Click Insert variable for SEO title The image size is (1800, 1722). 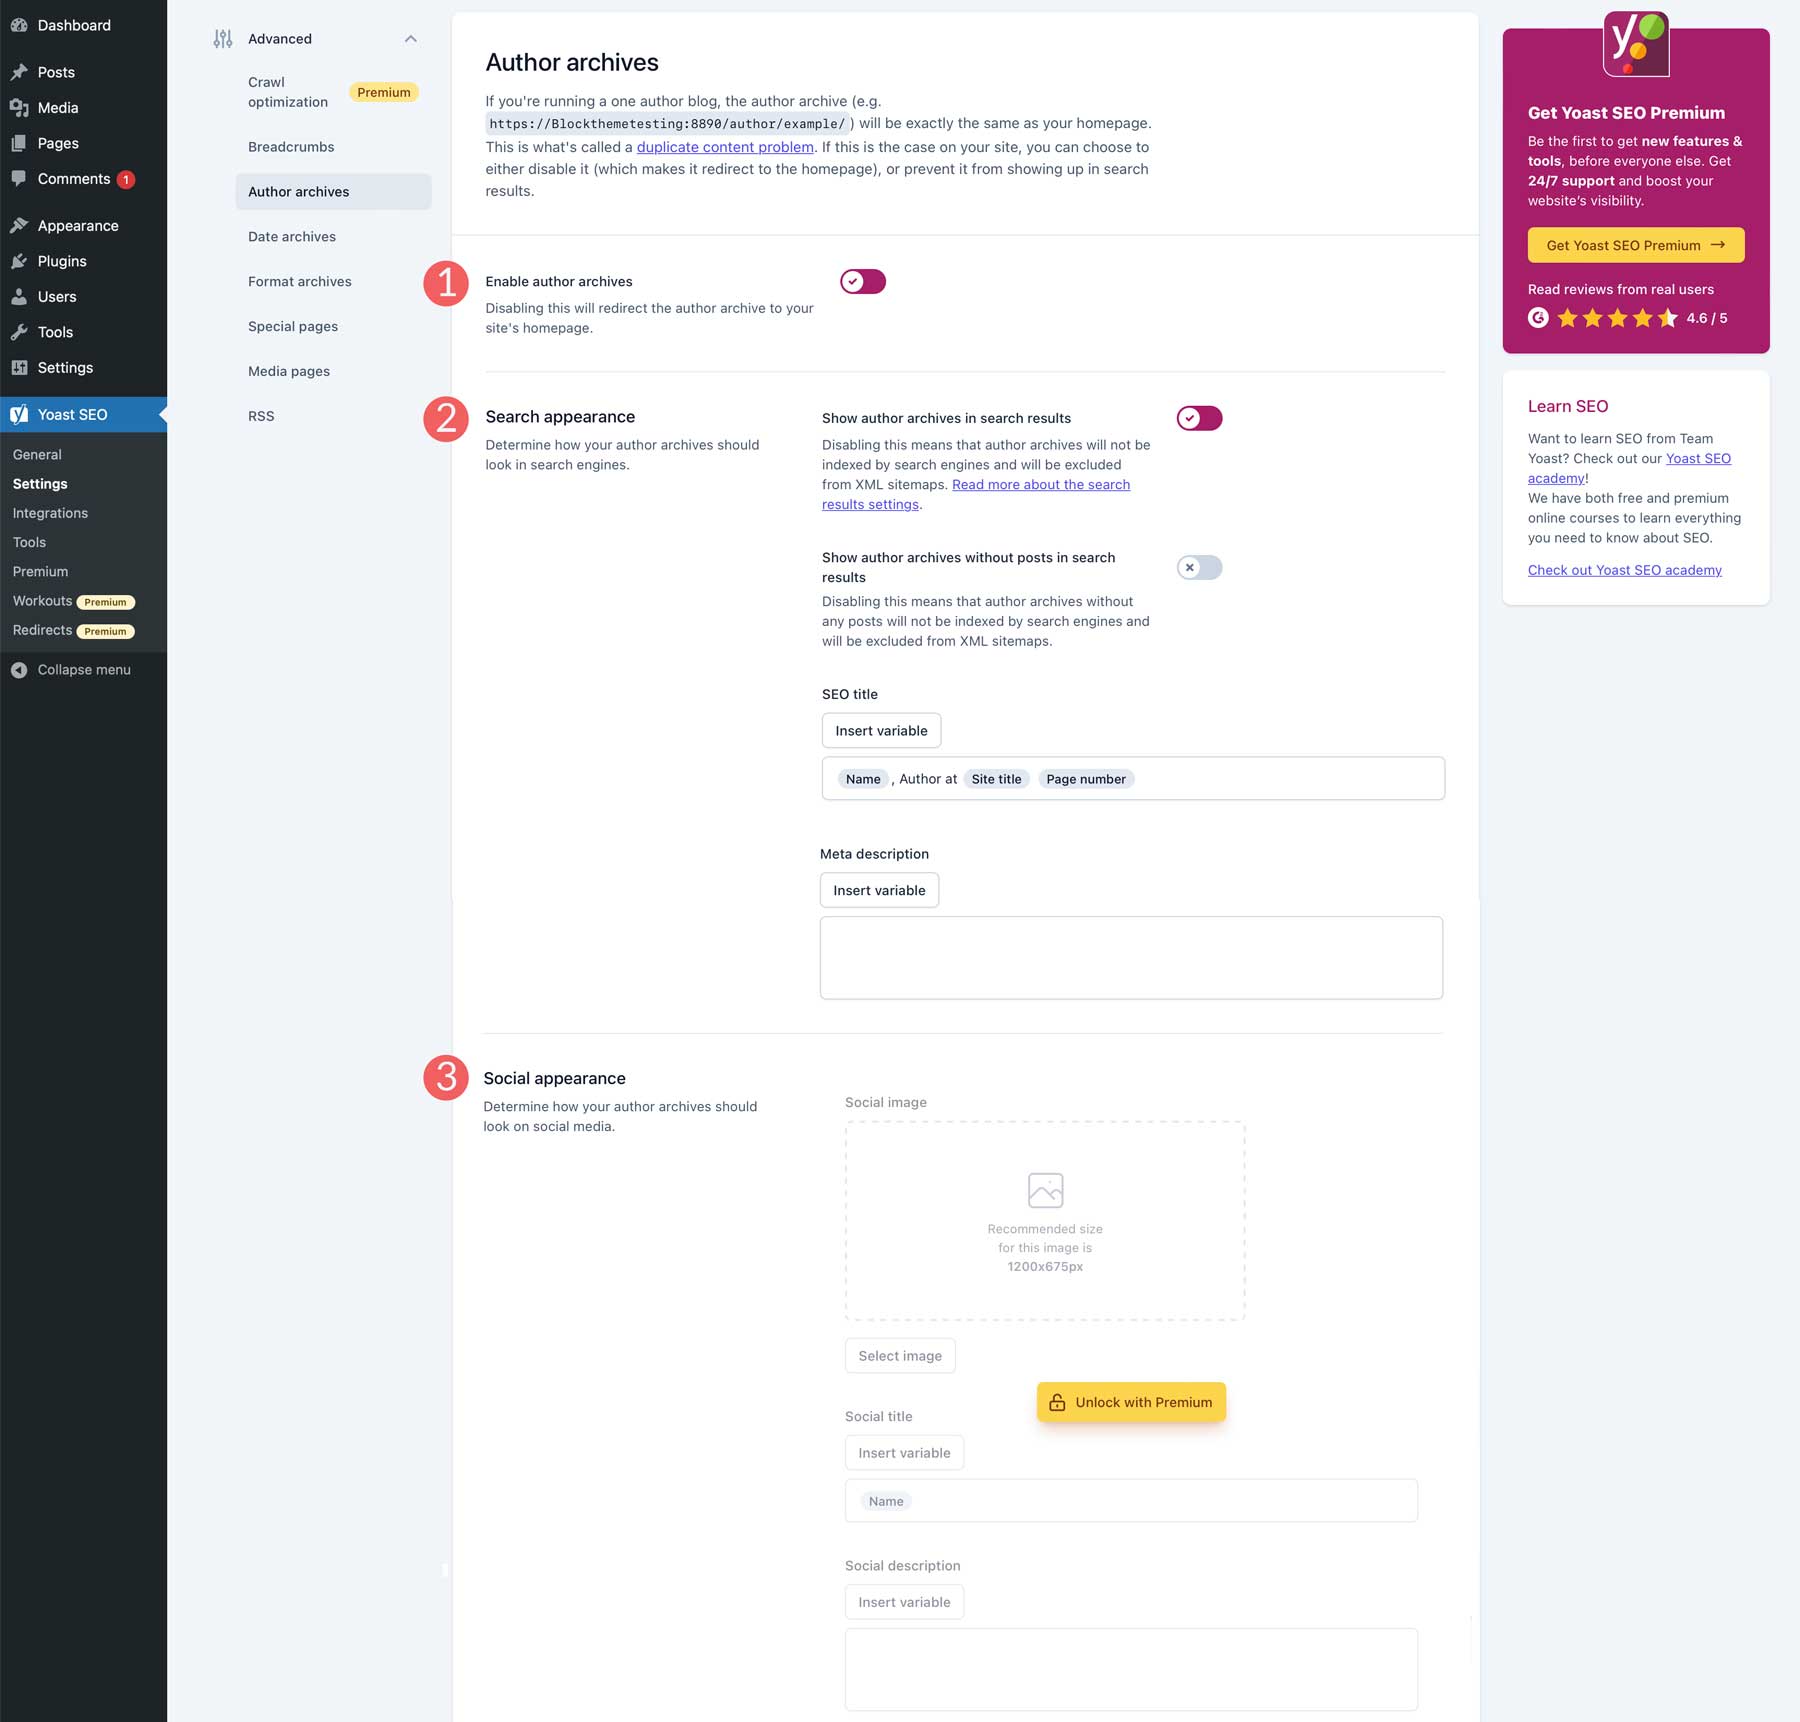(x=881, y=731)
